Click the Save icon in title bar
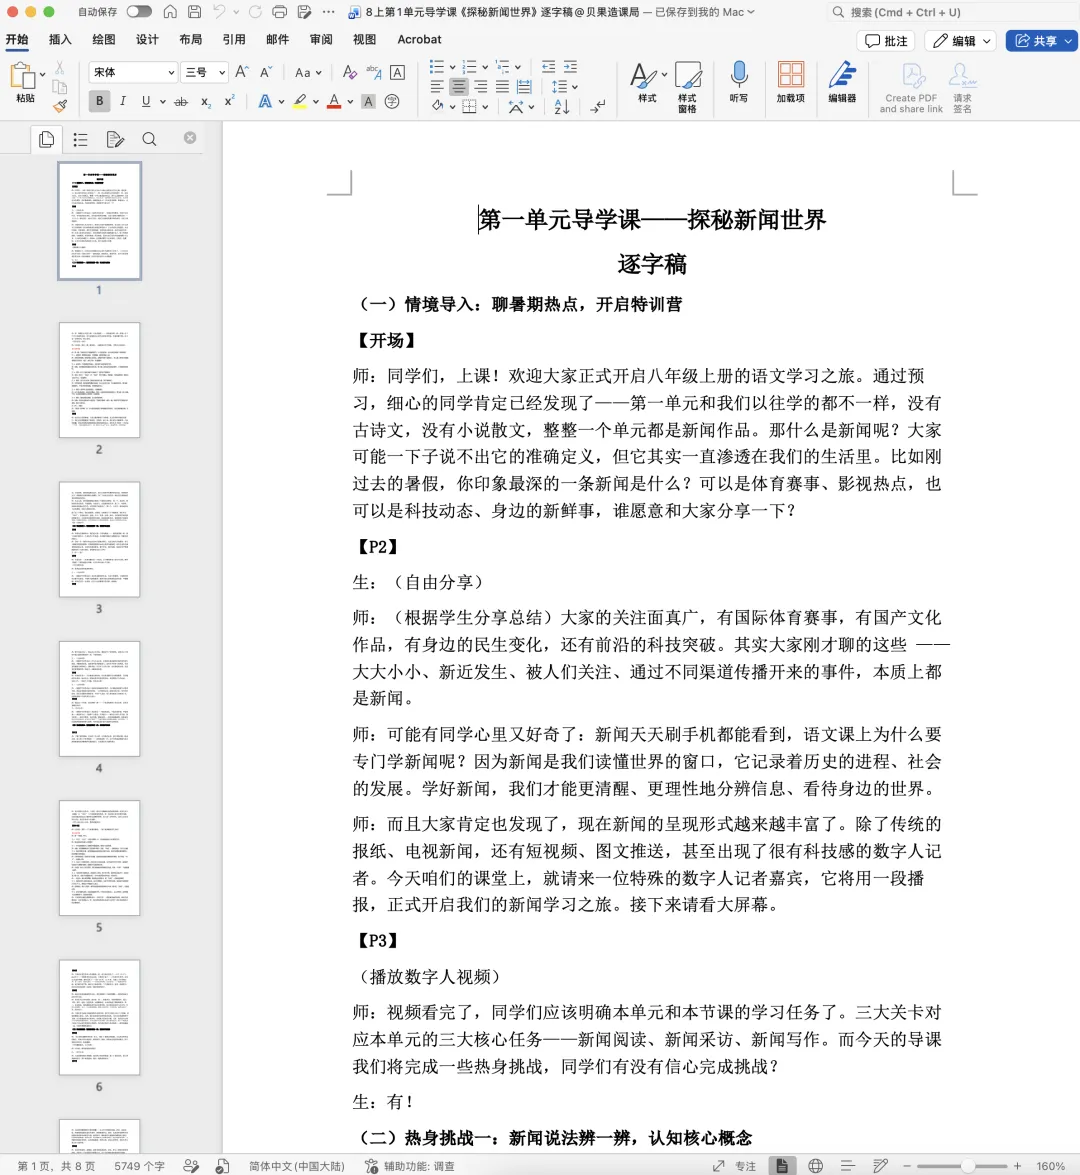The height and width of the screenshot is (1175, 1080). pyautogui.click(x=194, y=12)
